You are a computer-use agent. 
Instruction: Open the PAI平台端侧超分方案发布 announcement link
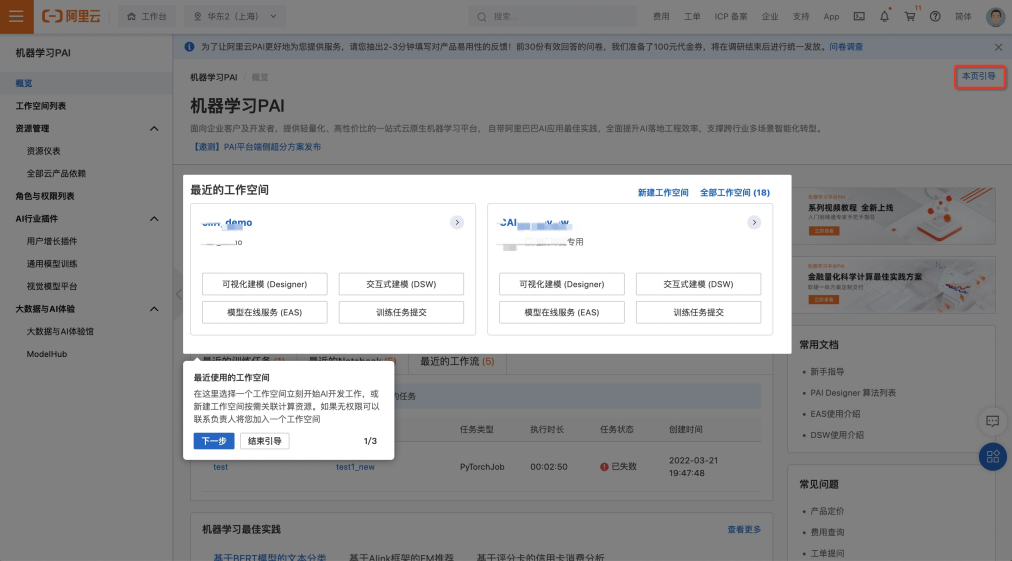(x=256, y=147)
